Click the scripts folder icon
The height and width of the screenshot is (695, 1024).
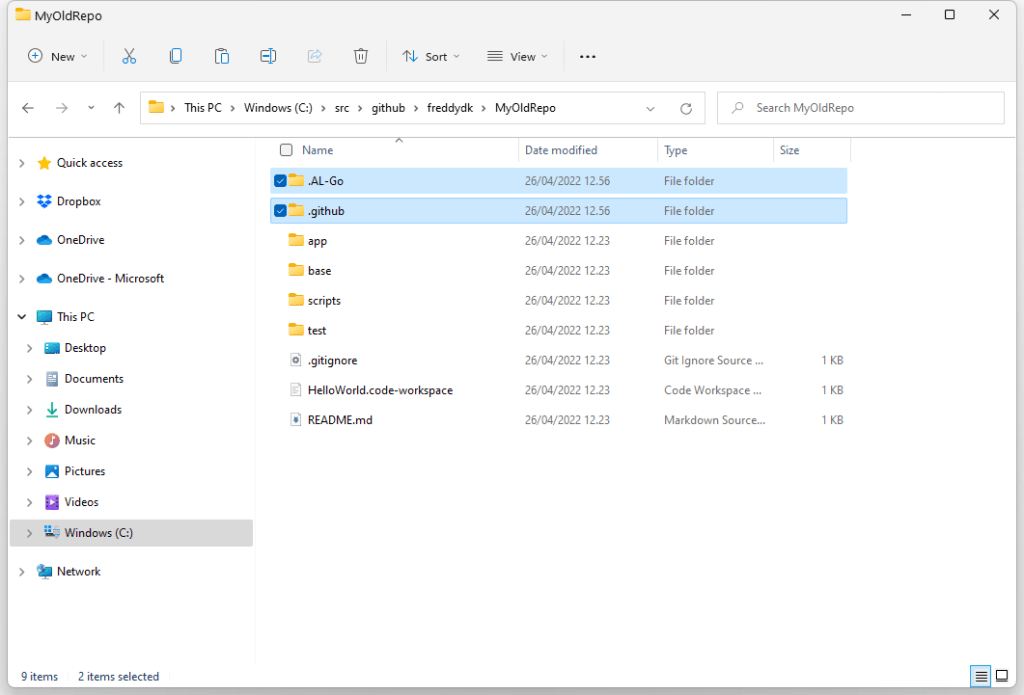(x=296, y=300)
